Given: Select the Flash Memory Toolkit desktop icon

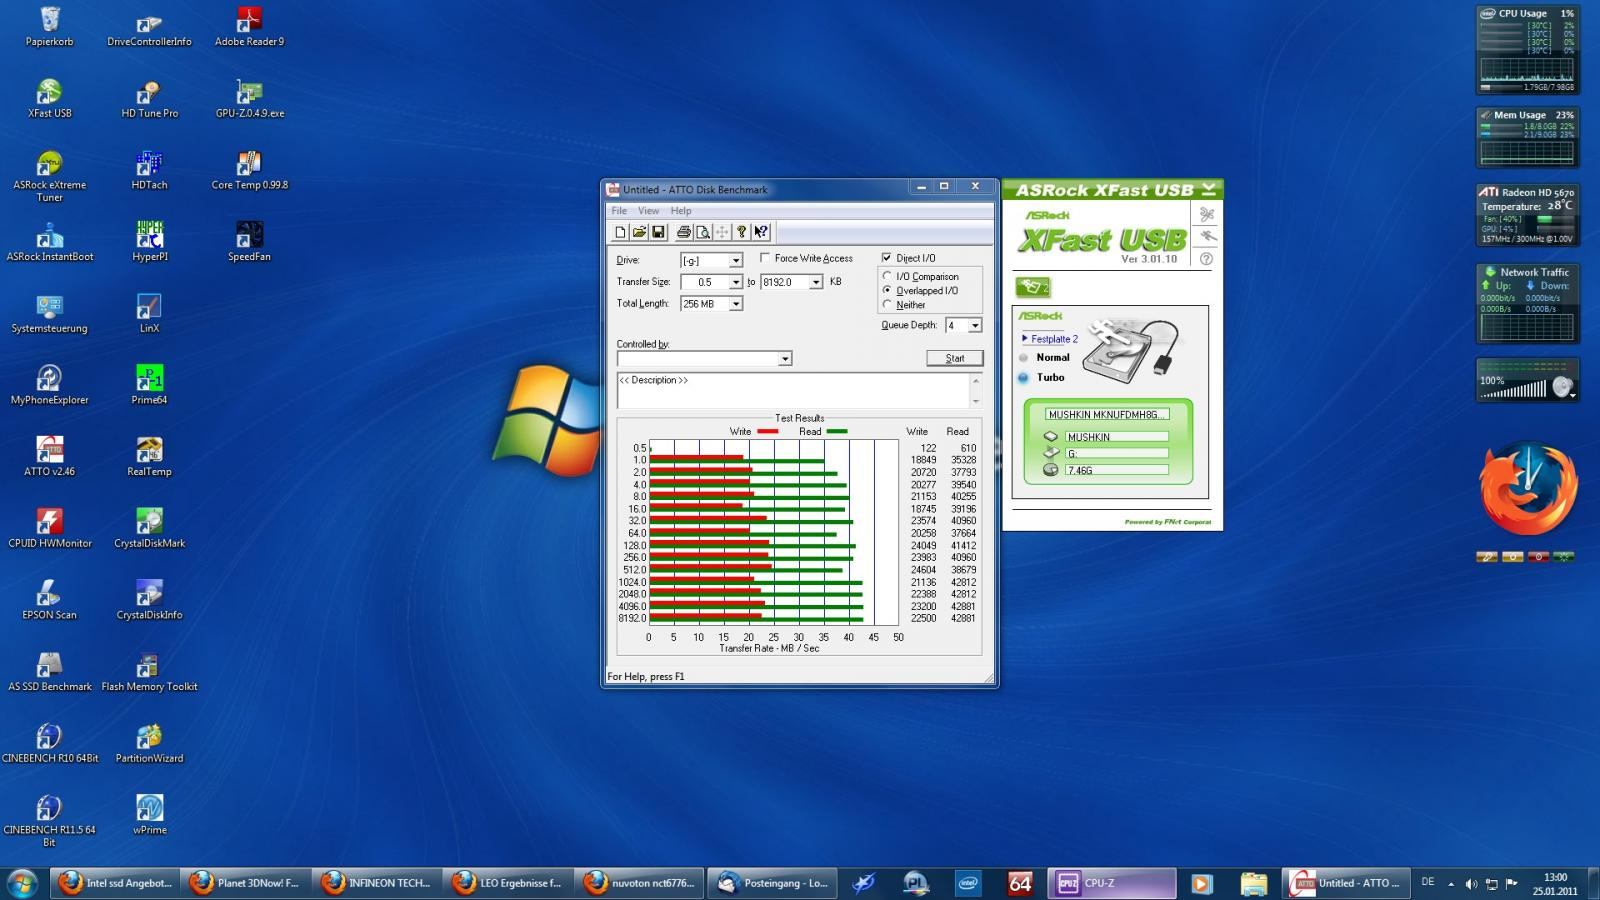Looking at the screenshot, I should 149,672.
